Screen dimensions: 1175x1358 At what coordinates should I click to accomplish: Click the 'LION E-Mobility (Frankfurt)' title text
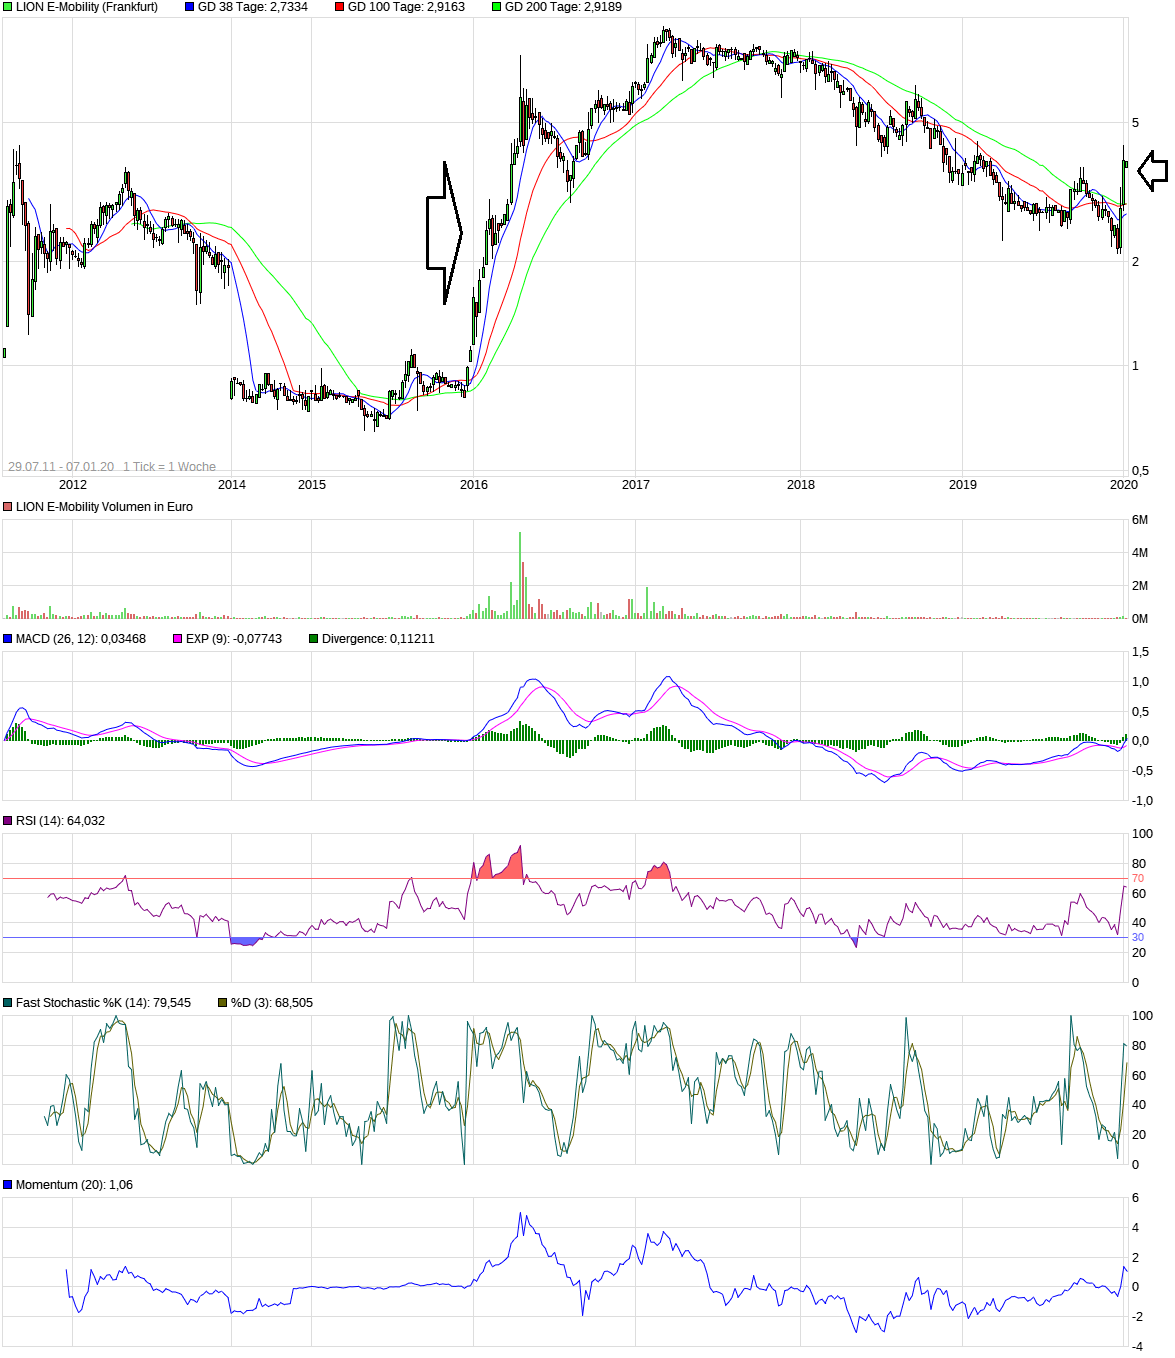(x=87, y=7)
